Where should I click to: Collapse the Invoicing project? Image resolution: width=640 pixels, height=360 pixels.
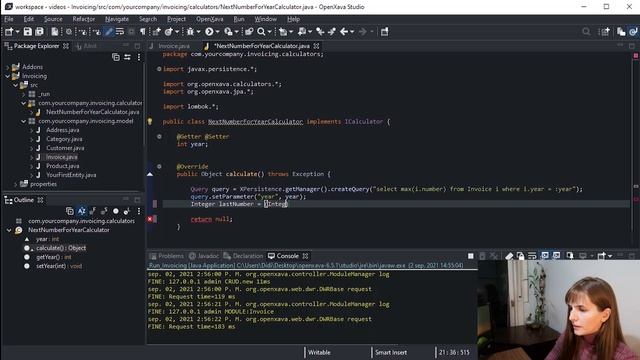point(7,76)
